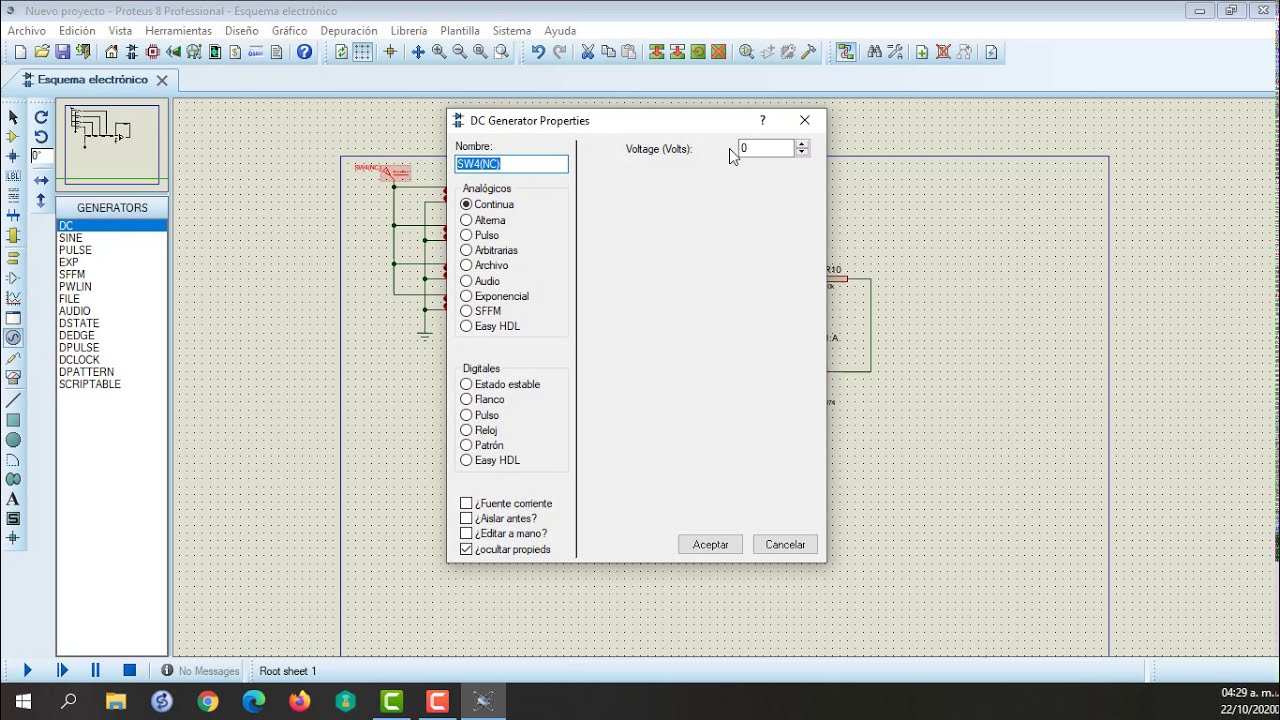Select the Pulso analog radio option
This screenshot has width=1280, height=720.
coord(480,235)
